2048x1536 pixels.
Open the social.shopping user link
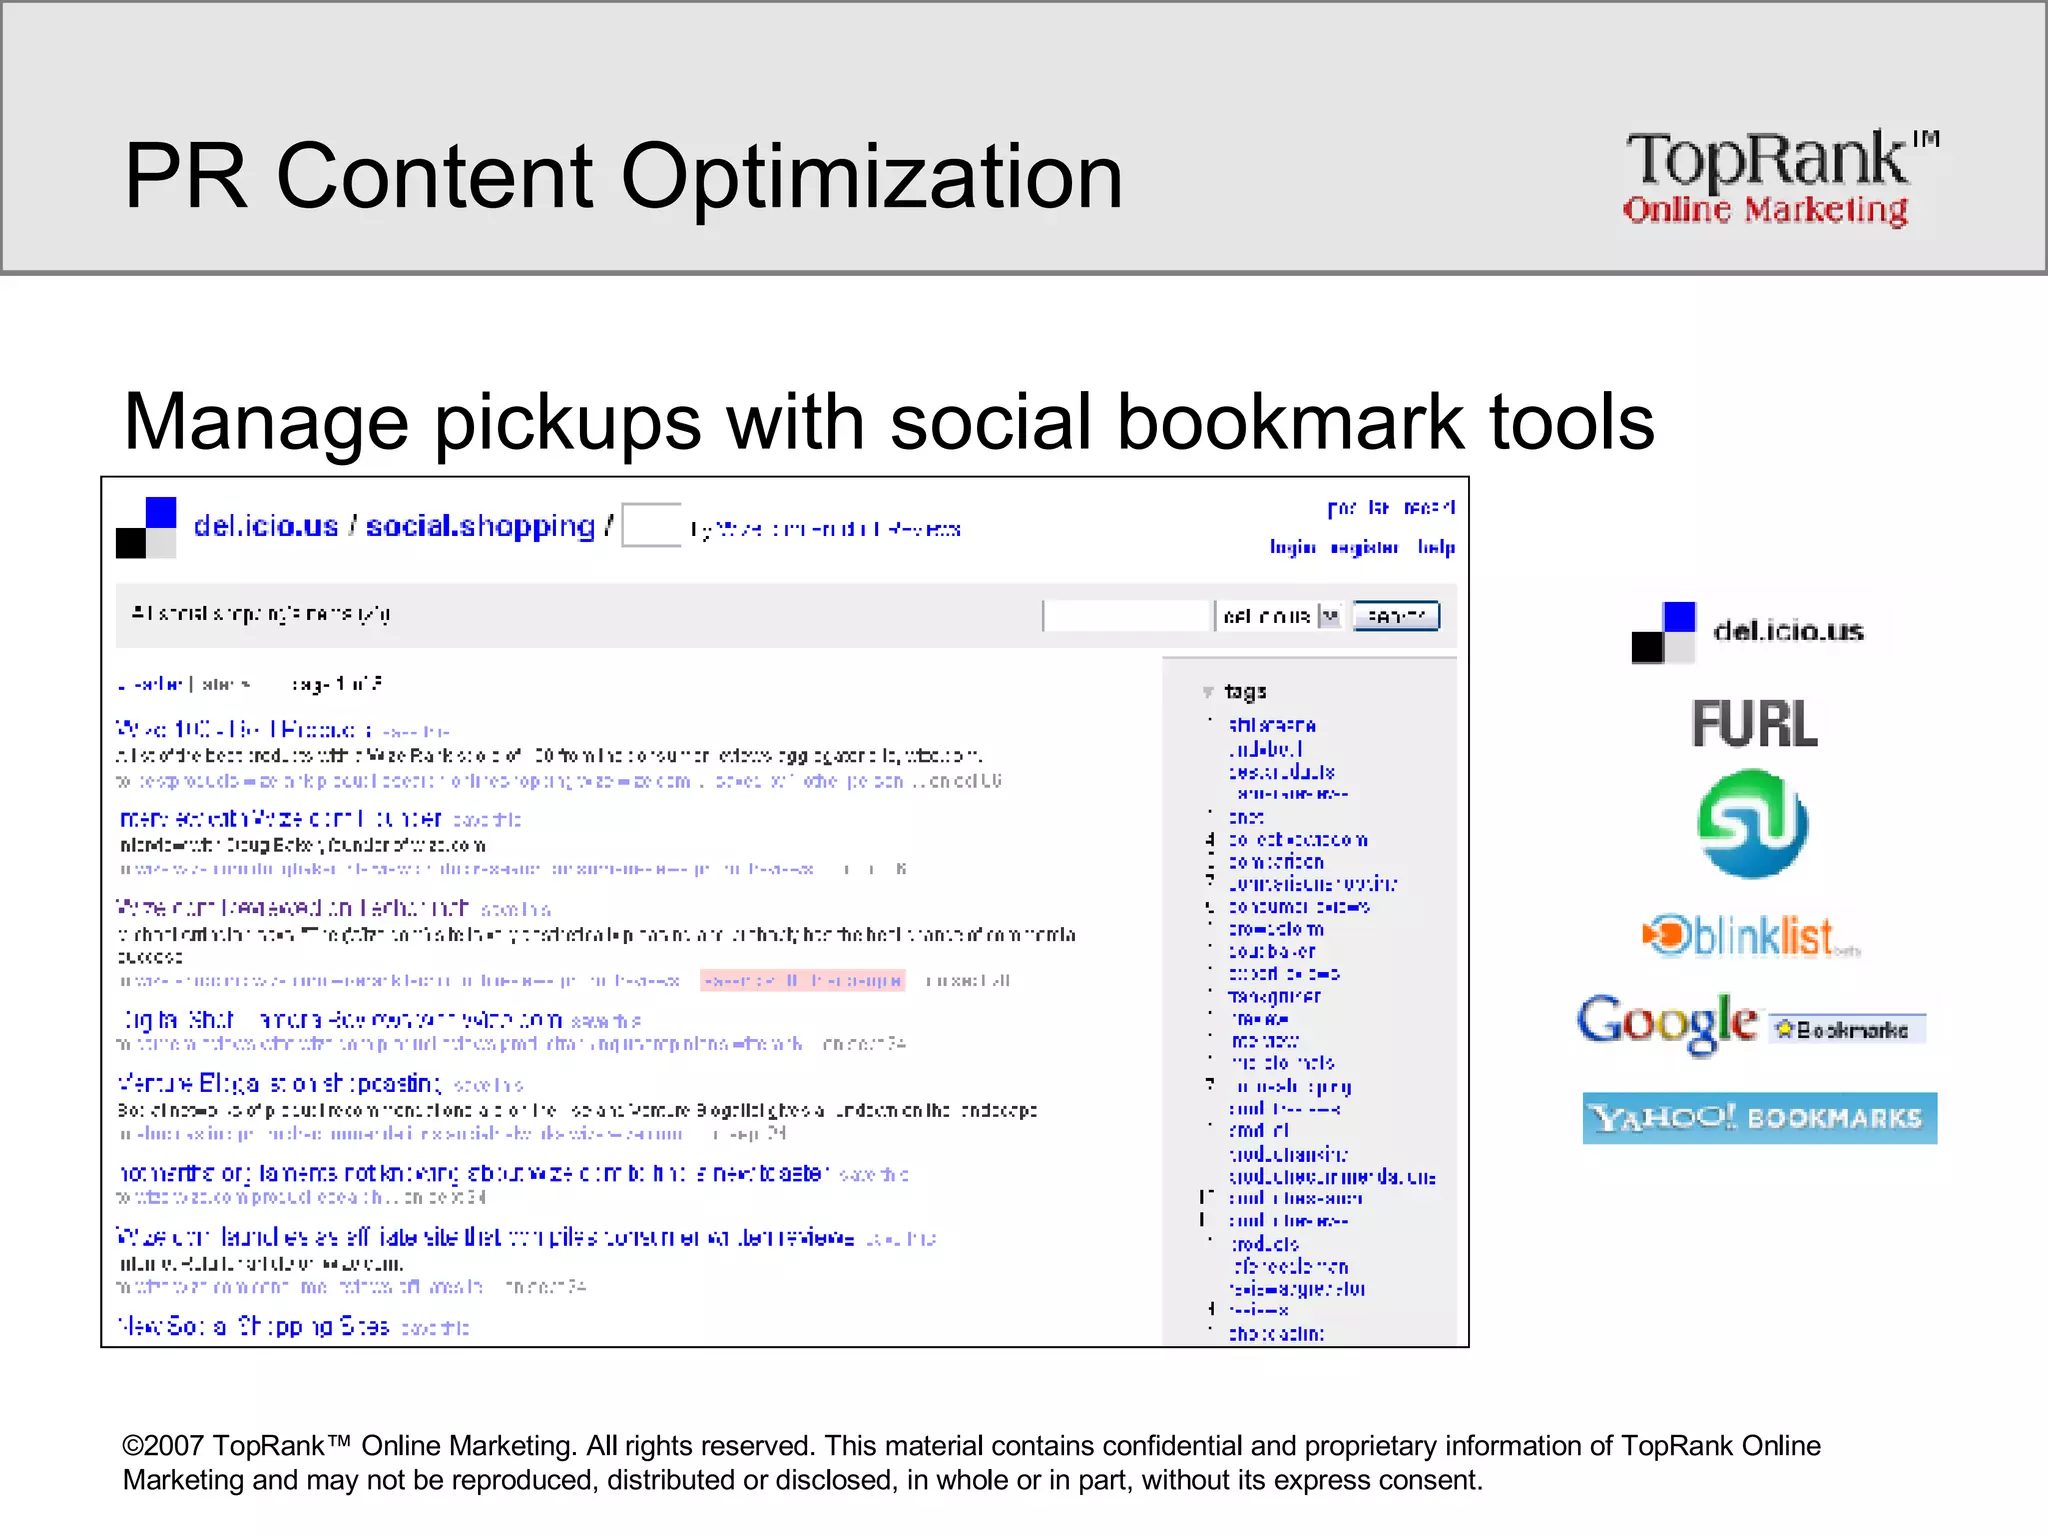click(480, 526)
